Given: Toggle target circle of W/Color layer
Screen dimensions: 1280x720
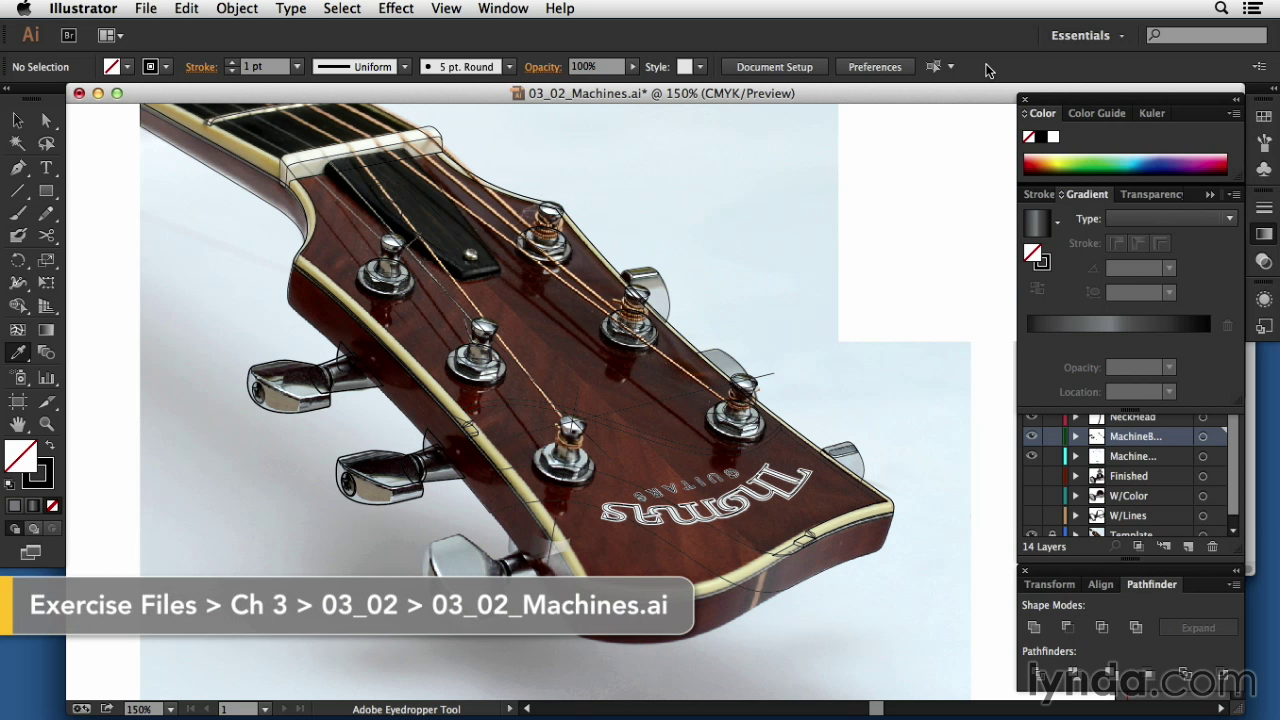Looking at the screenshot, I should click(x=1203, y=496).
